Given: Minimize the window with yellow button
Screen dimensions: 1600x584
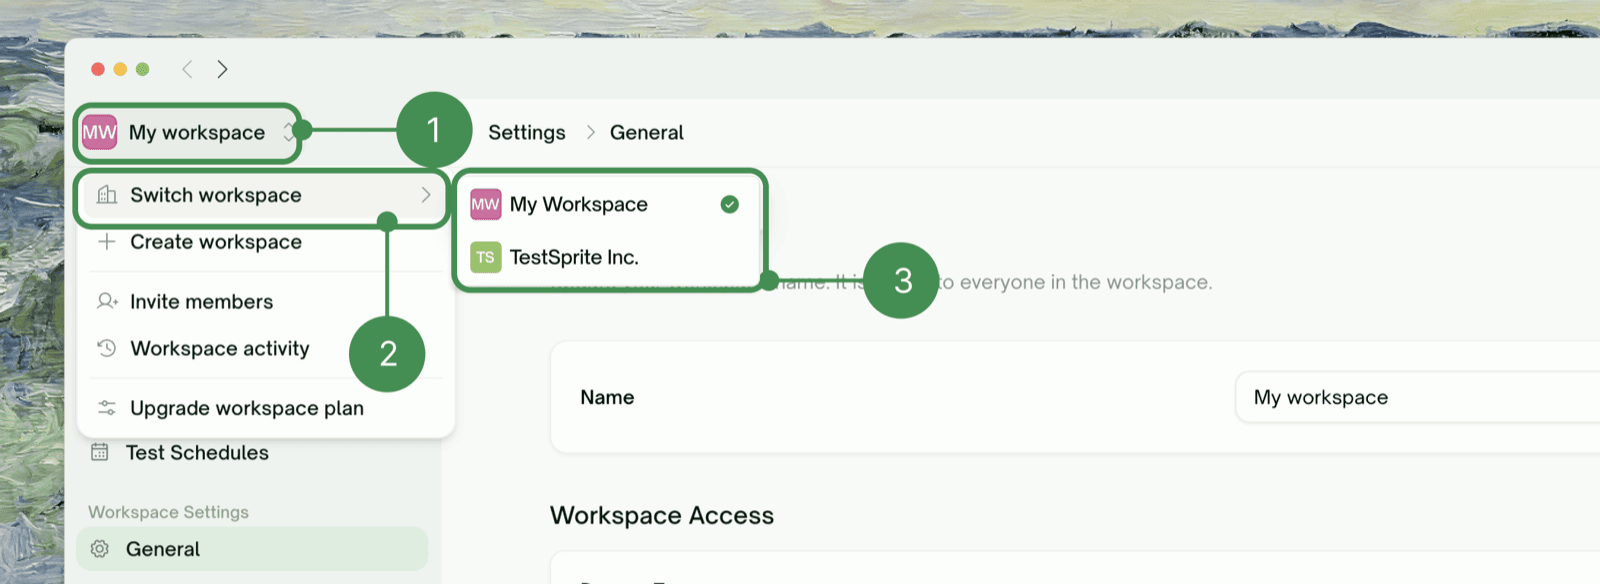Looking at the screenshot, I should coord(120,69).
